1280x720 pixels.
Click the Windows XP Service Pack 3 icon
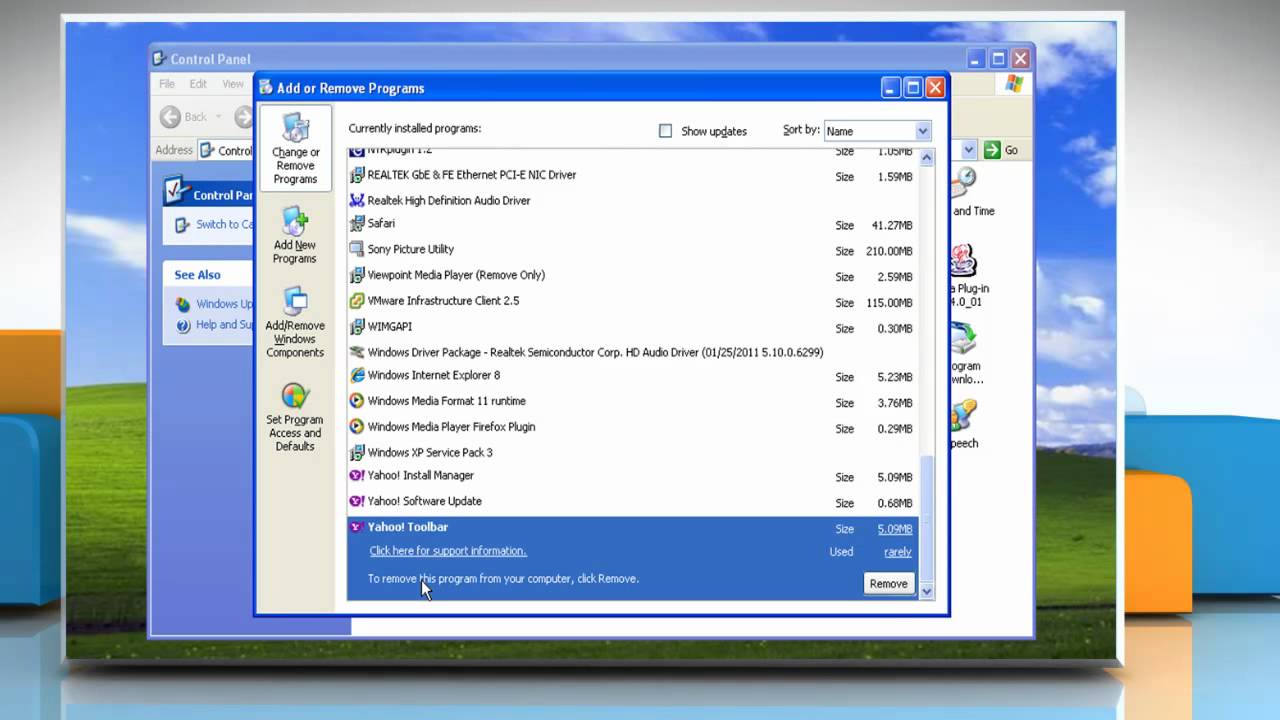pos(357,453)
